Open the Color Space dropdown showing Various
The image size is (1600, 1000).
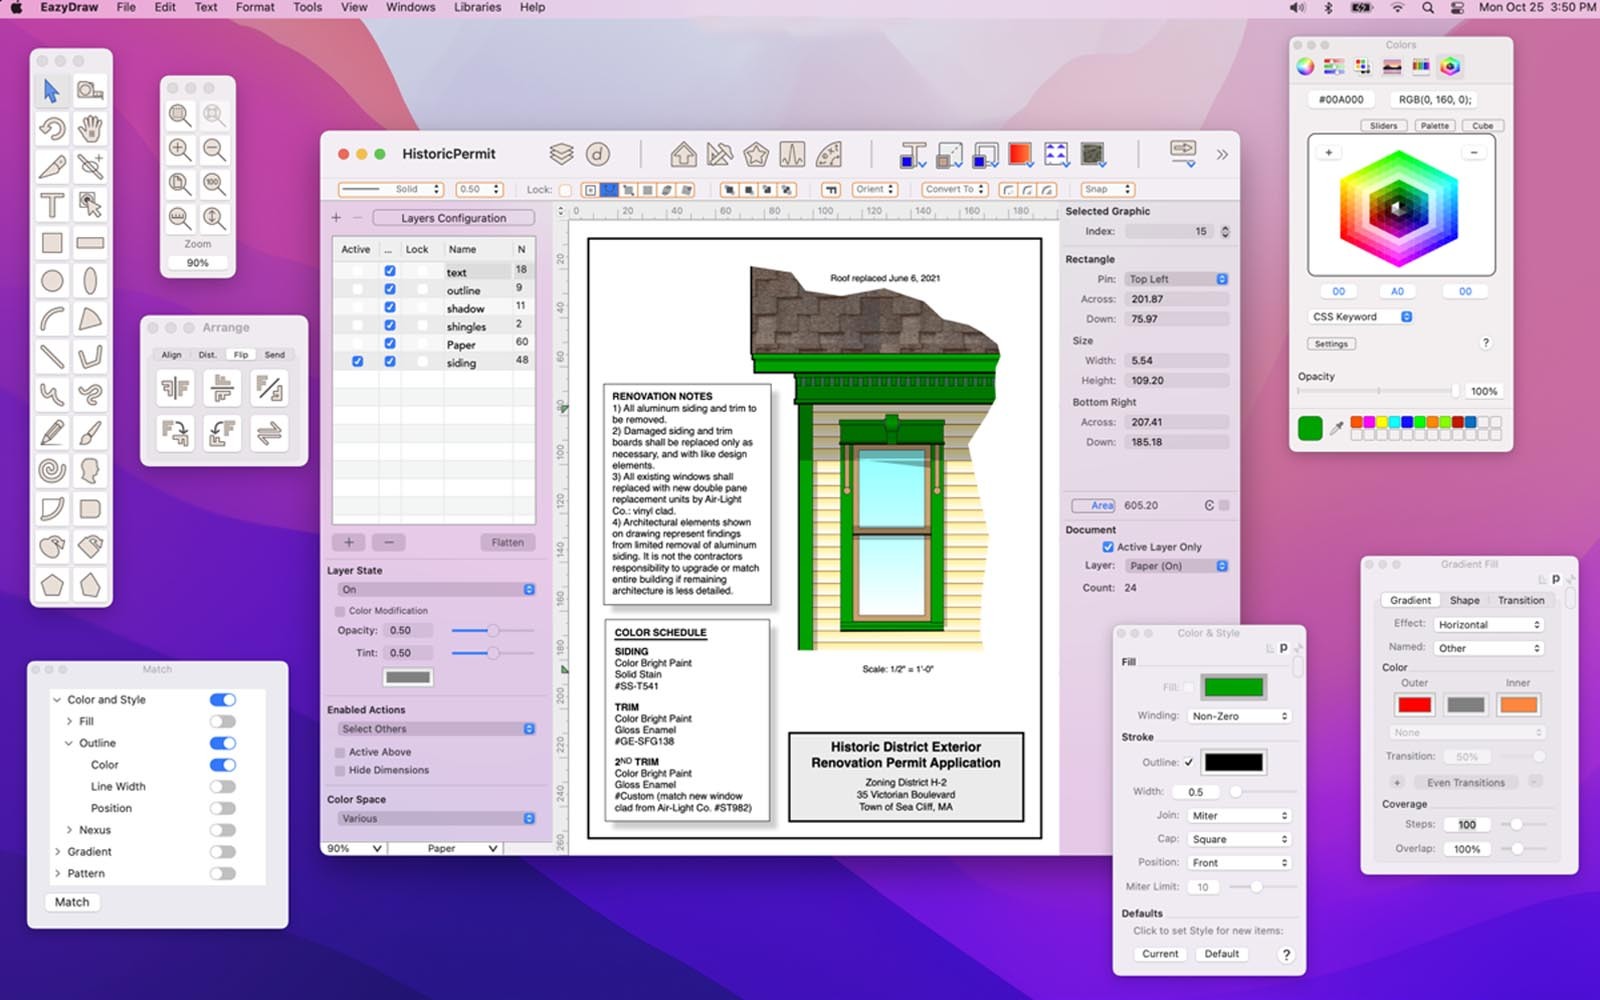tap(435, 818)
